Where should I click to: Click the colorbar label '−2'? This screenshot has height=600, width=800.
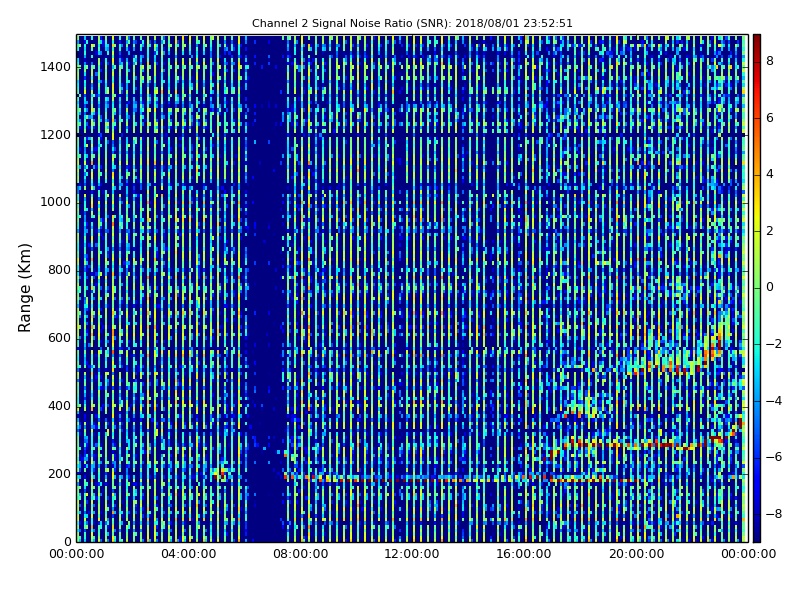(774, 344)
